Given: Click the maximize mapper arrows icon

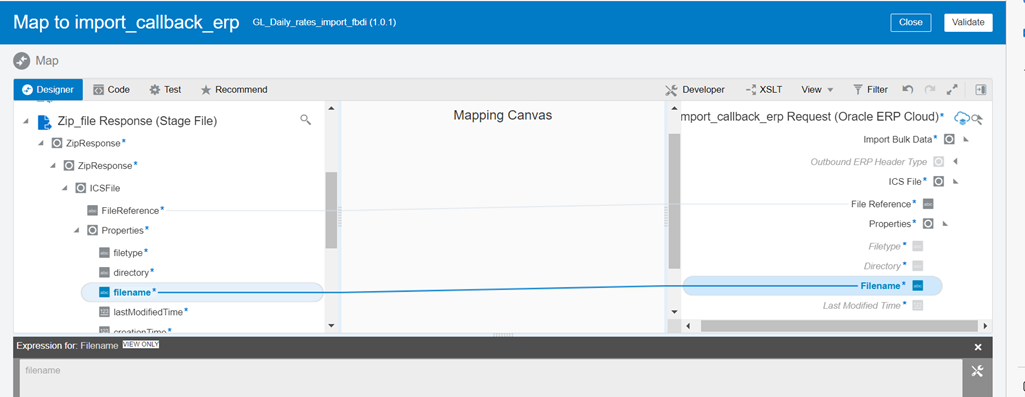Looking at the screenshot, I should [952, 89].
